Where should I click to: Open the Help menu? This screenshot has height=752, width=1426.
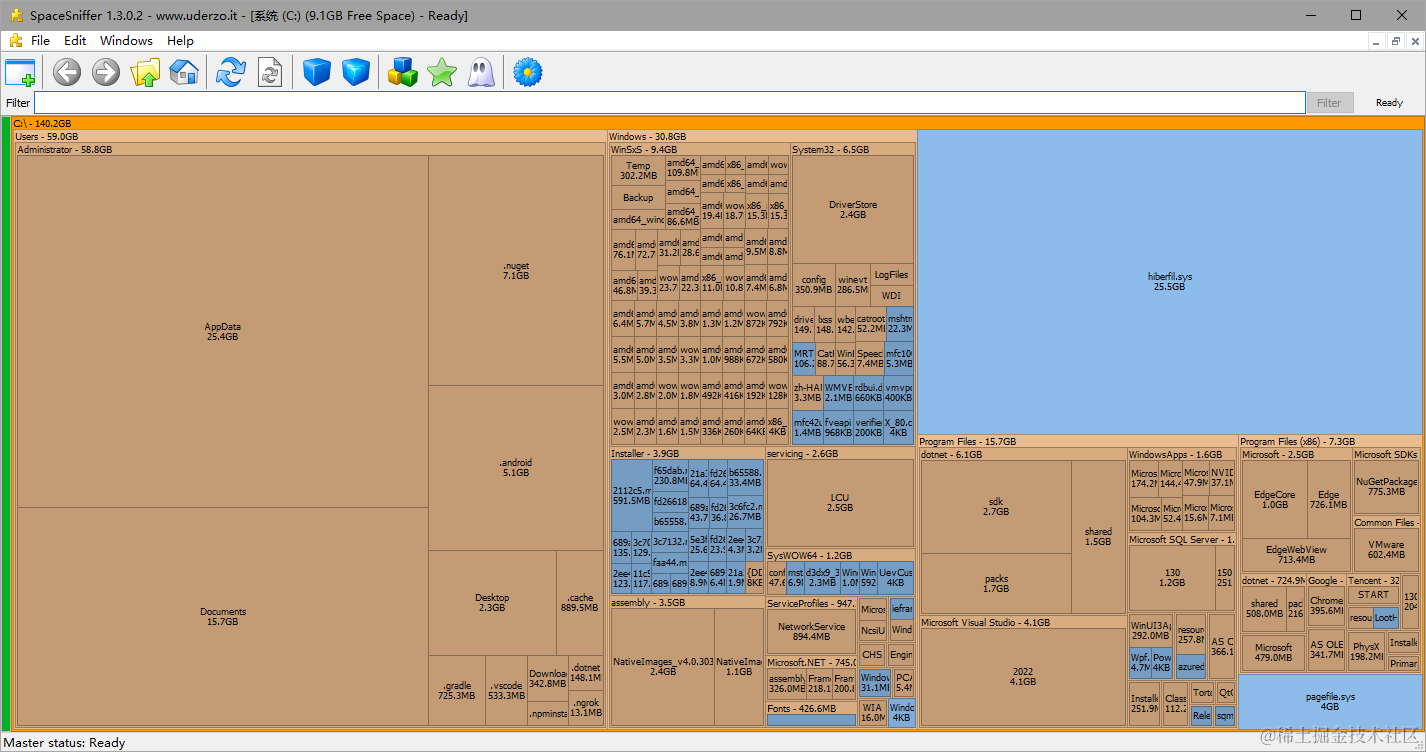tap(181, 41)
